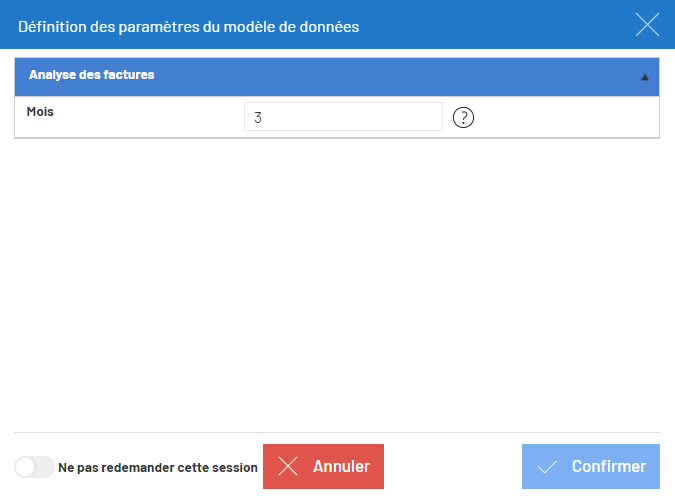Click the help question mark icon beside Mois
The width and height of the screenshot is (675, 499).
[463, 118]
